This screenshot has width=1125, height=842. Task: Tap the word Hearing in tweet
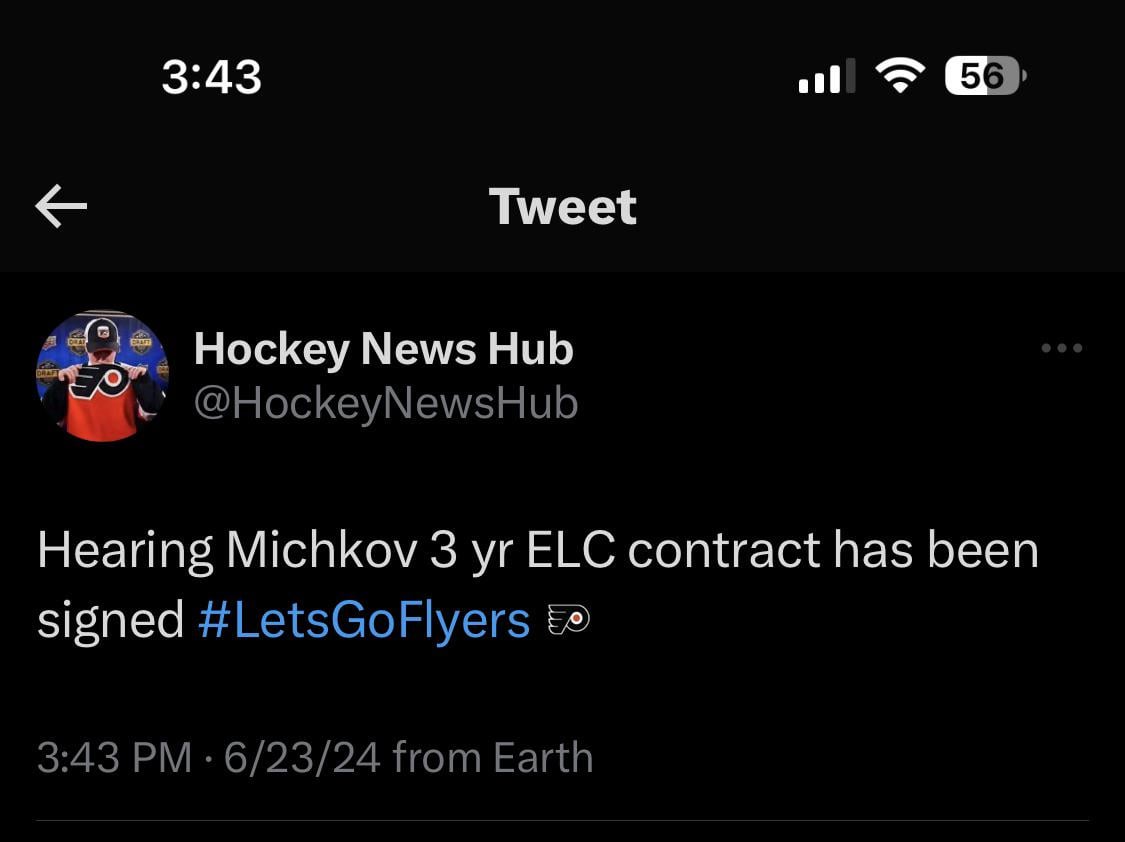click(125, 553)
